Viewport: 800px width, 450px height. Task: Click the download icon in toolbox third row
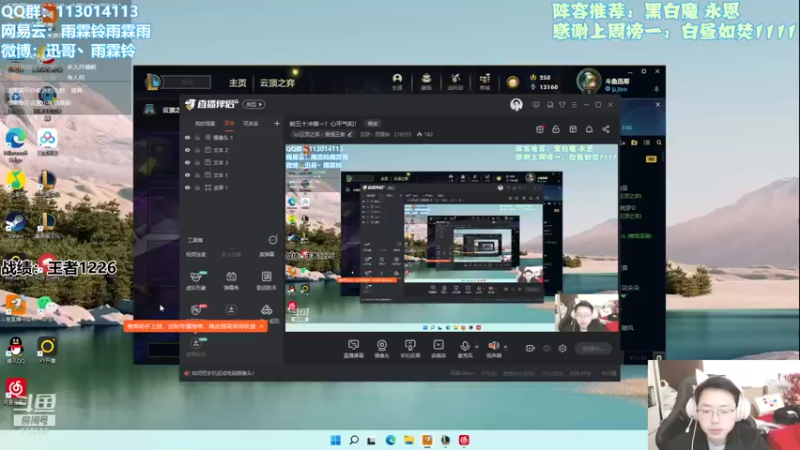pos(231,310)
